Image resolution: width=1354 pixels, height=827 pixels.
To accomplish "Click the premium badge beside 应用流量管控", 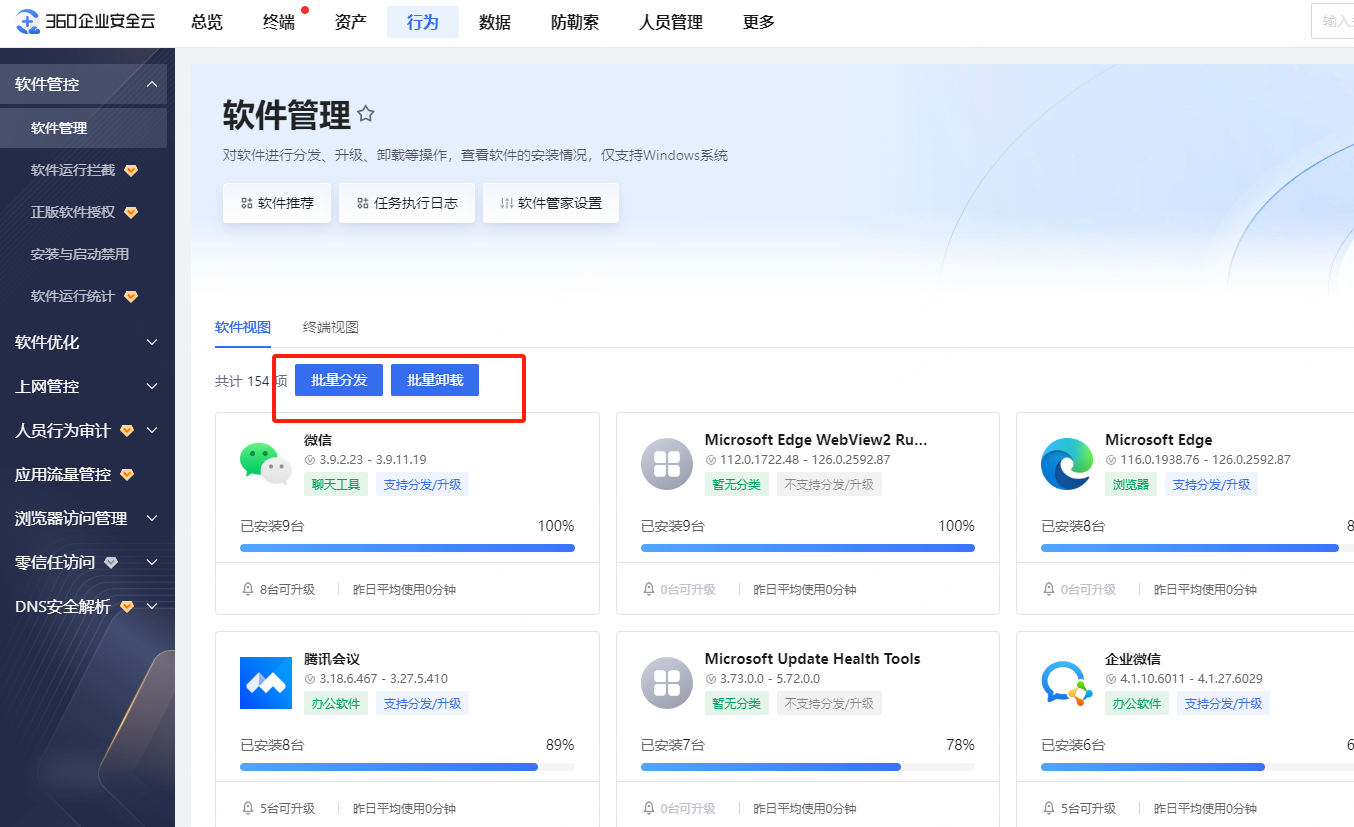I will click(x=127, y=475).
